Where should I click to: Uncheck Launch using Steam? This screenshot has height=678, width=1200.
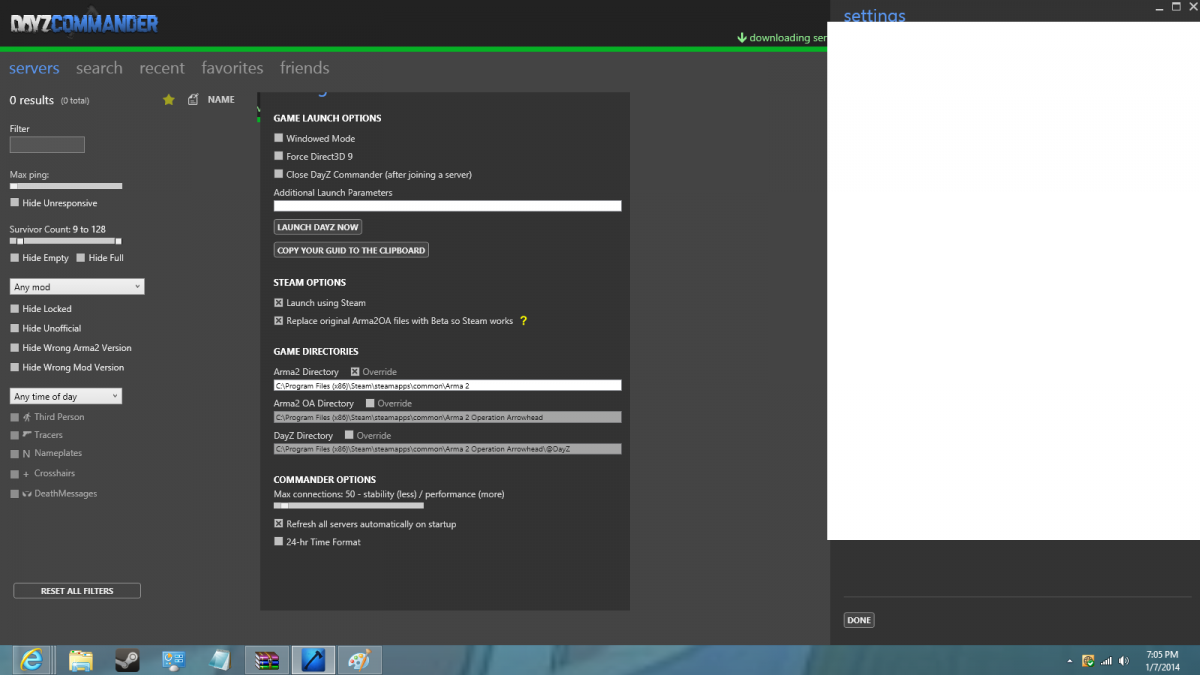coord(279,303)
